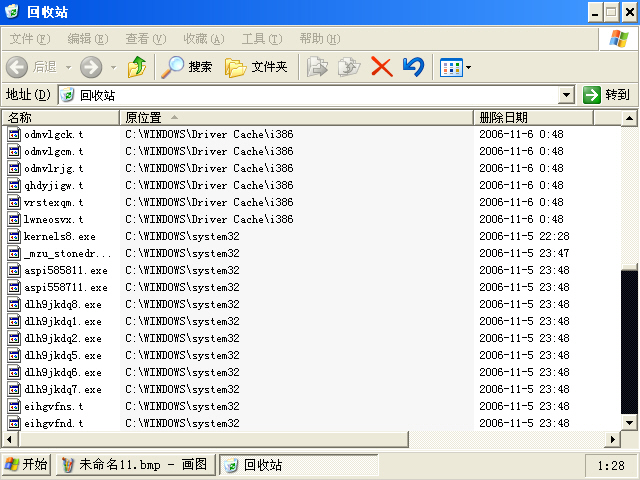
Task: Open the 查看(V) menu
Action: [146, 39]
